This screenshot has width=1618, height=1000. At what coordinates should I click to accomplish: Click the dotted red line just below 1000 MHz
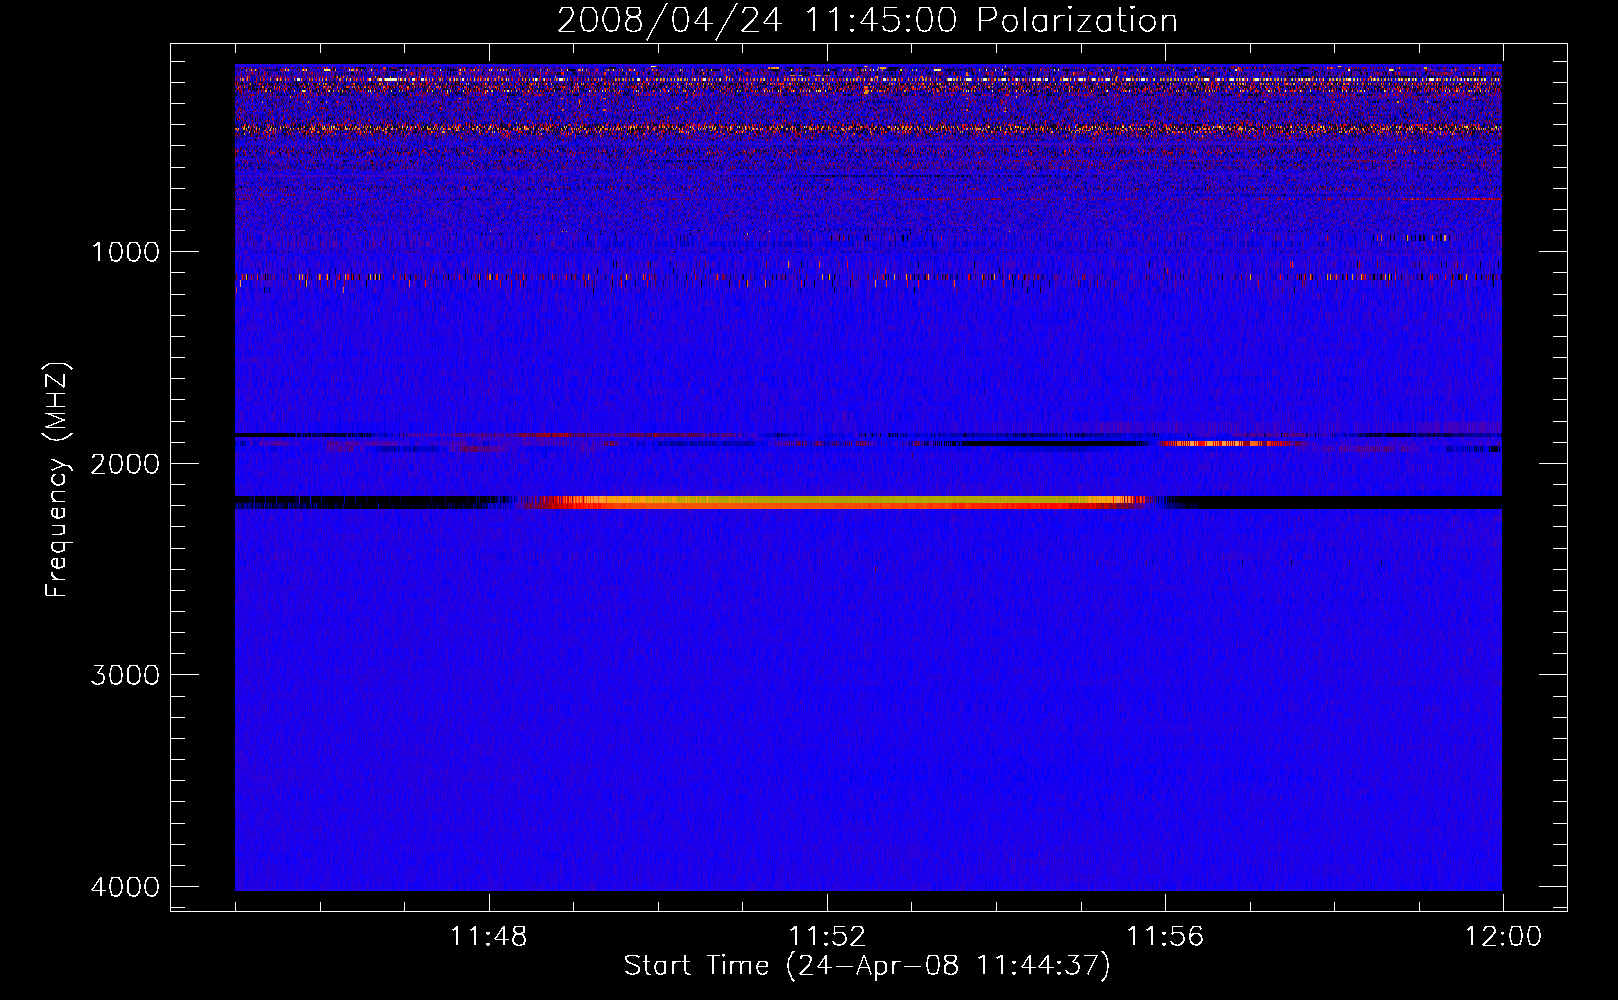pos(700,277)
